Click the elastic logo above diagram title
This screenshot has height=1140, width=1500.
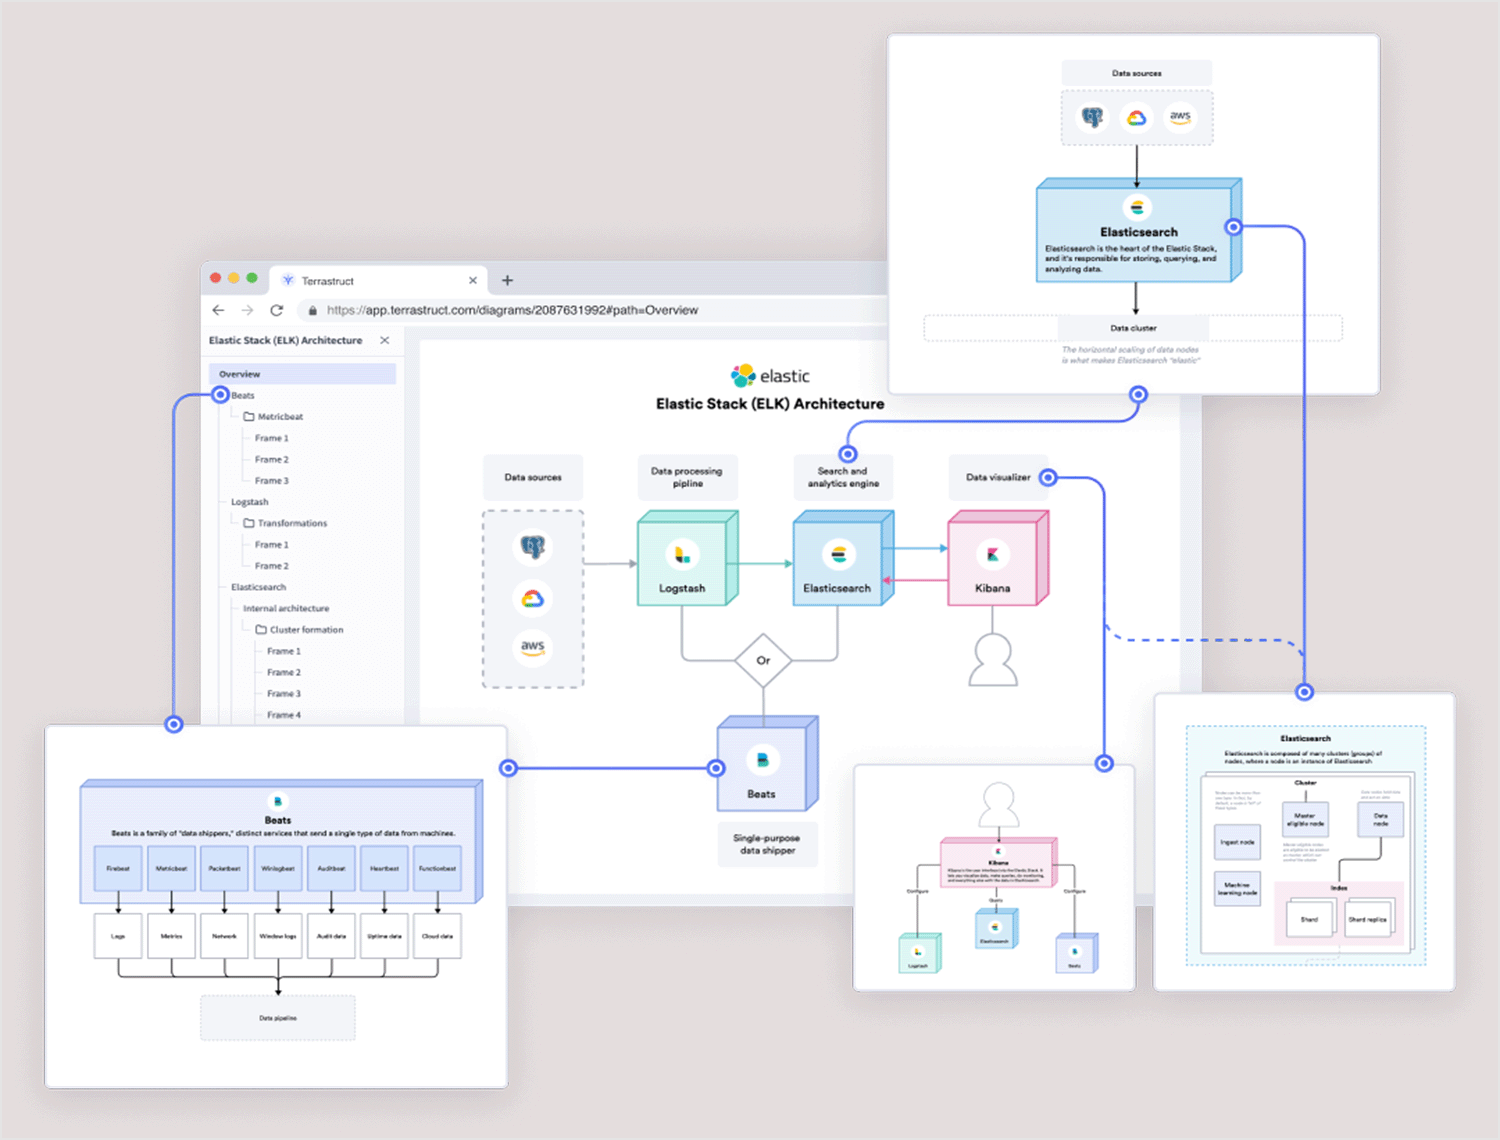click(x=770, y=376)
